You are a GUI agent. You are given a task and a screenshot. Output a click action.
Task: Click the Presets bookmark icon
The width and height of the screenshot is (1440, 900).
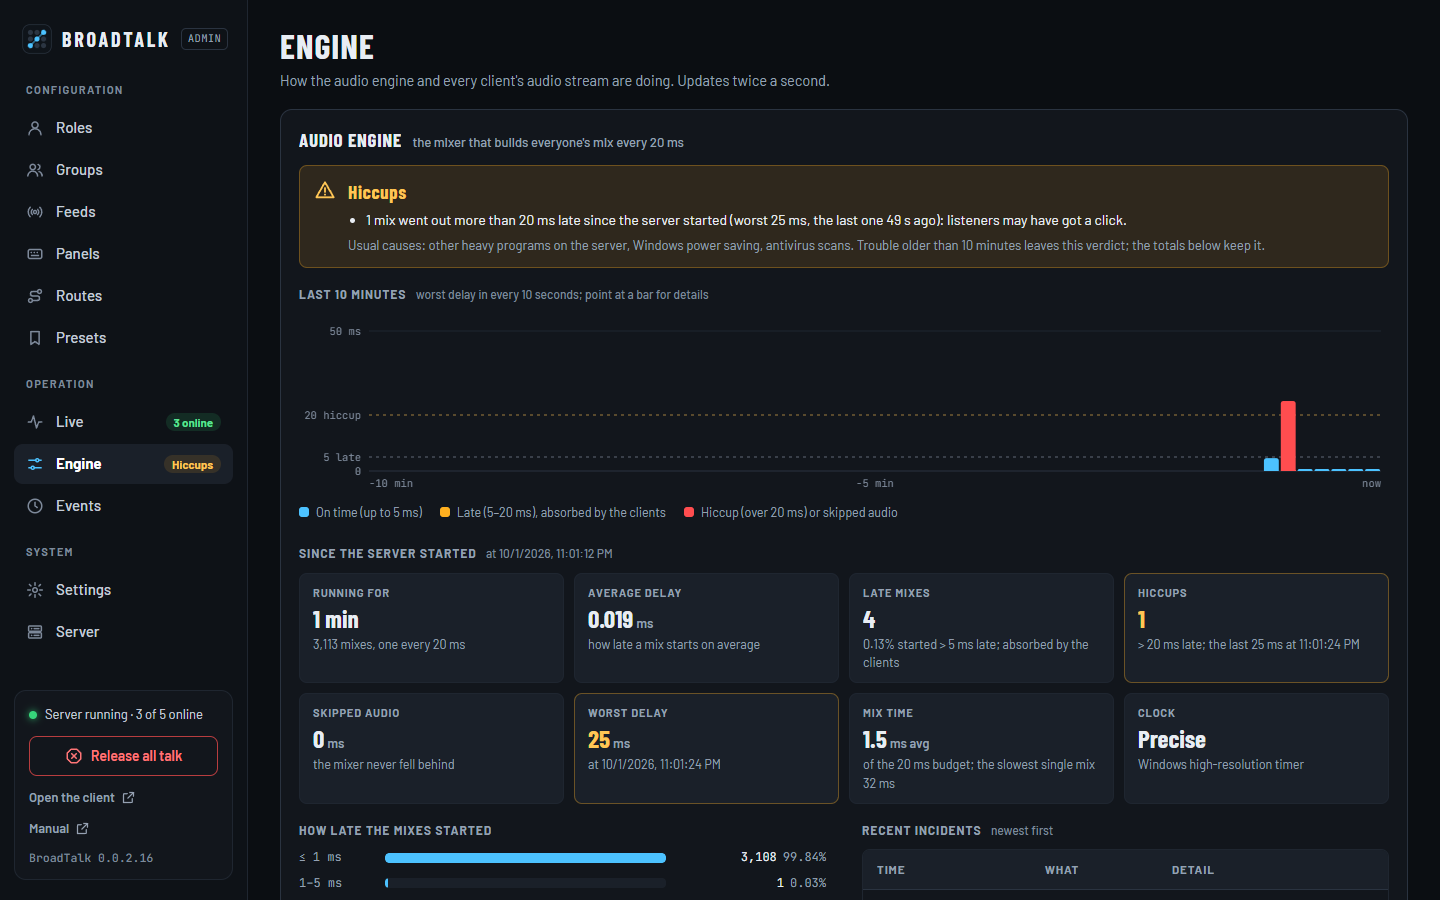click(35, 338)
